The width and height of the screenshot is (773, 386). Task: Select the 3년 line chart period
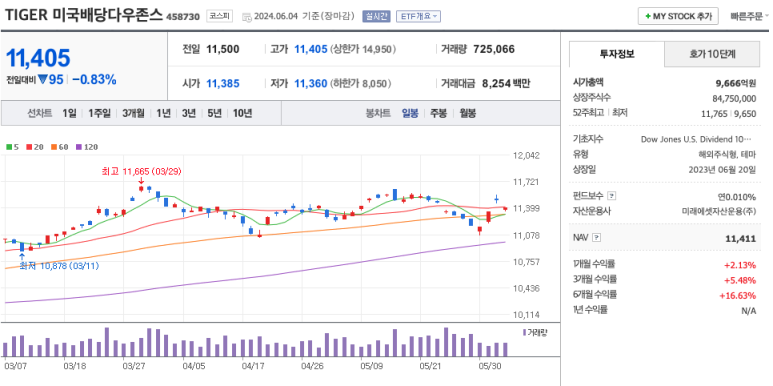189,113
